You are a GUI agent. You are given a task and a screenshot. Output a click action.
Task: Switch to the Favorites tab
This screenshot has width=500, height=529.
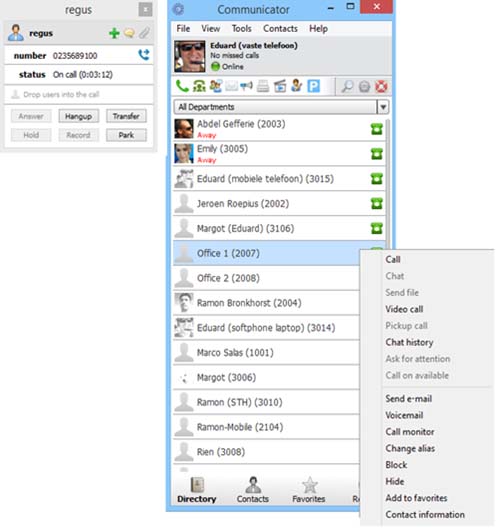click(x=309, y=490)
